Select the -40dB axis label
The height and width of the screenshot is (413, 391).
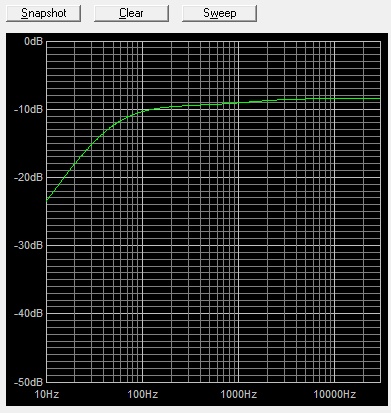[29, 313]
